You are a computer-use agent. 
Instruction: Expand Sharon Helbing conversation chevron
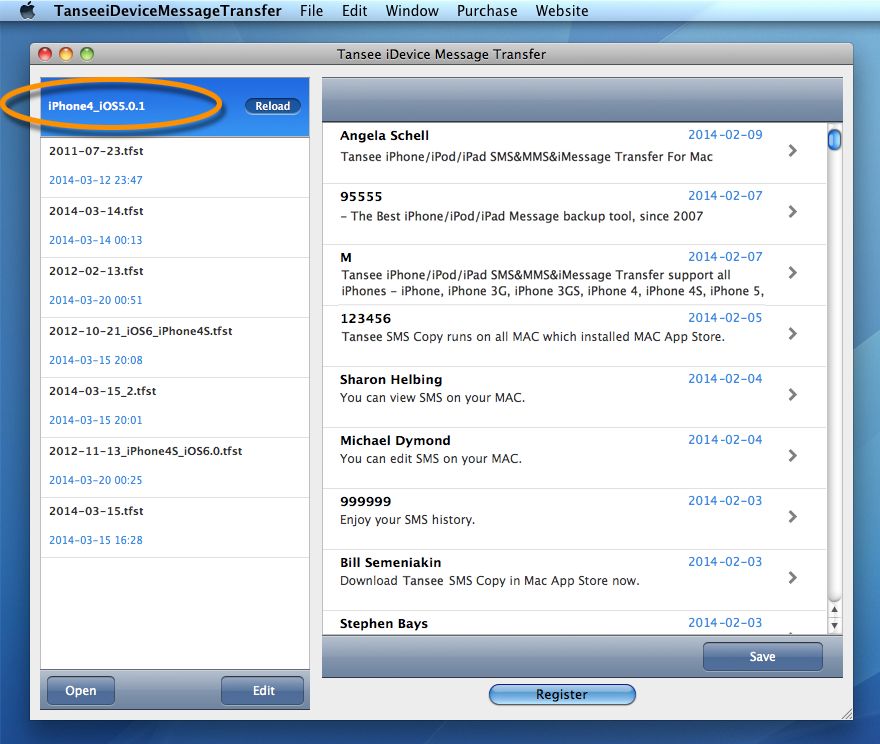[x=792, y=394]
